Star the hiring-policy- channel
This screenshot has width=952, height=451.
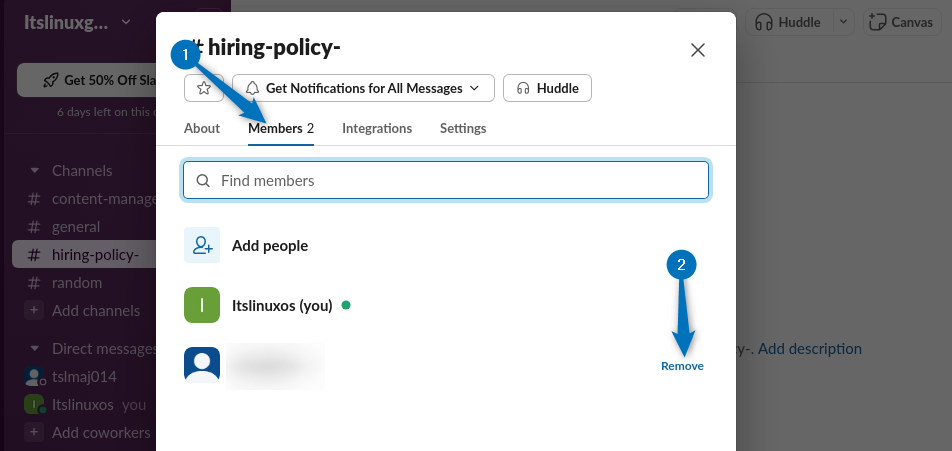(x=204, y=88)
